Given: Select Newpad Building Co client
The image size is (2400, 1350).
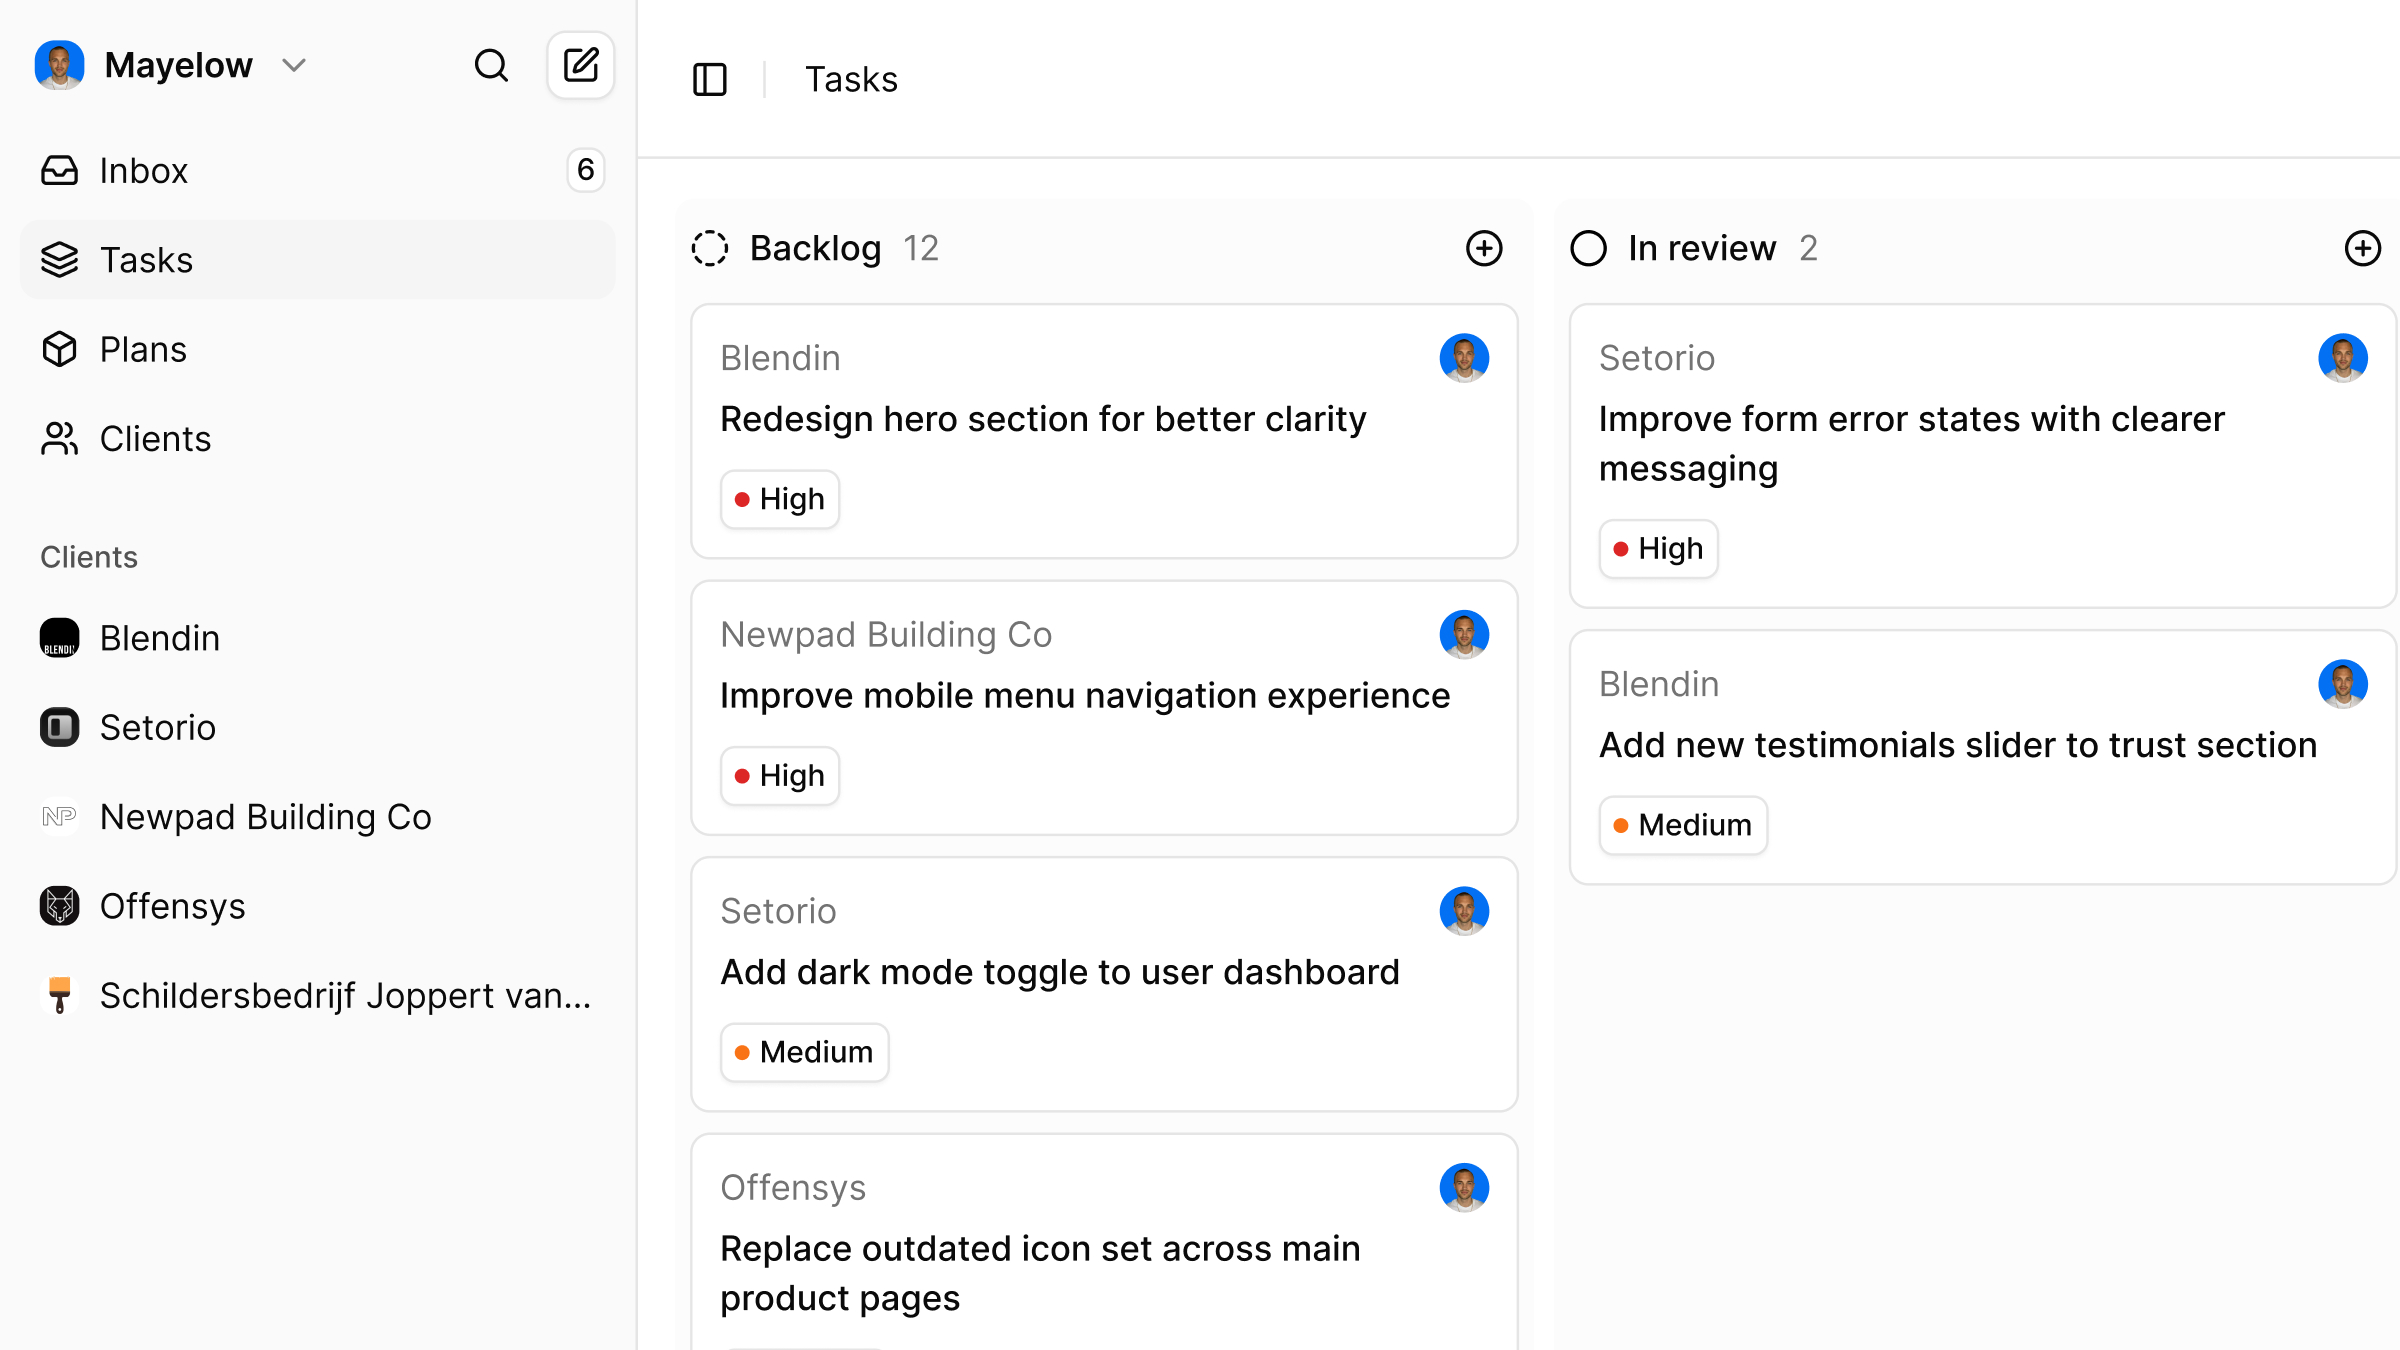Looking at the screenshot, I should point(265,817).
